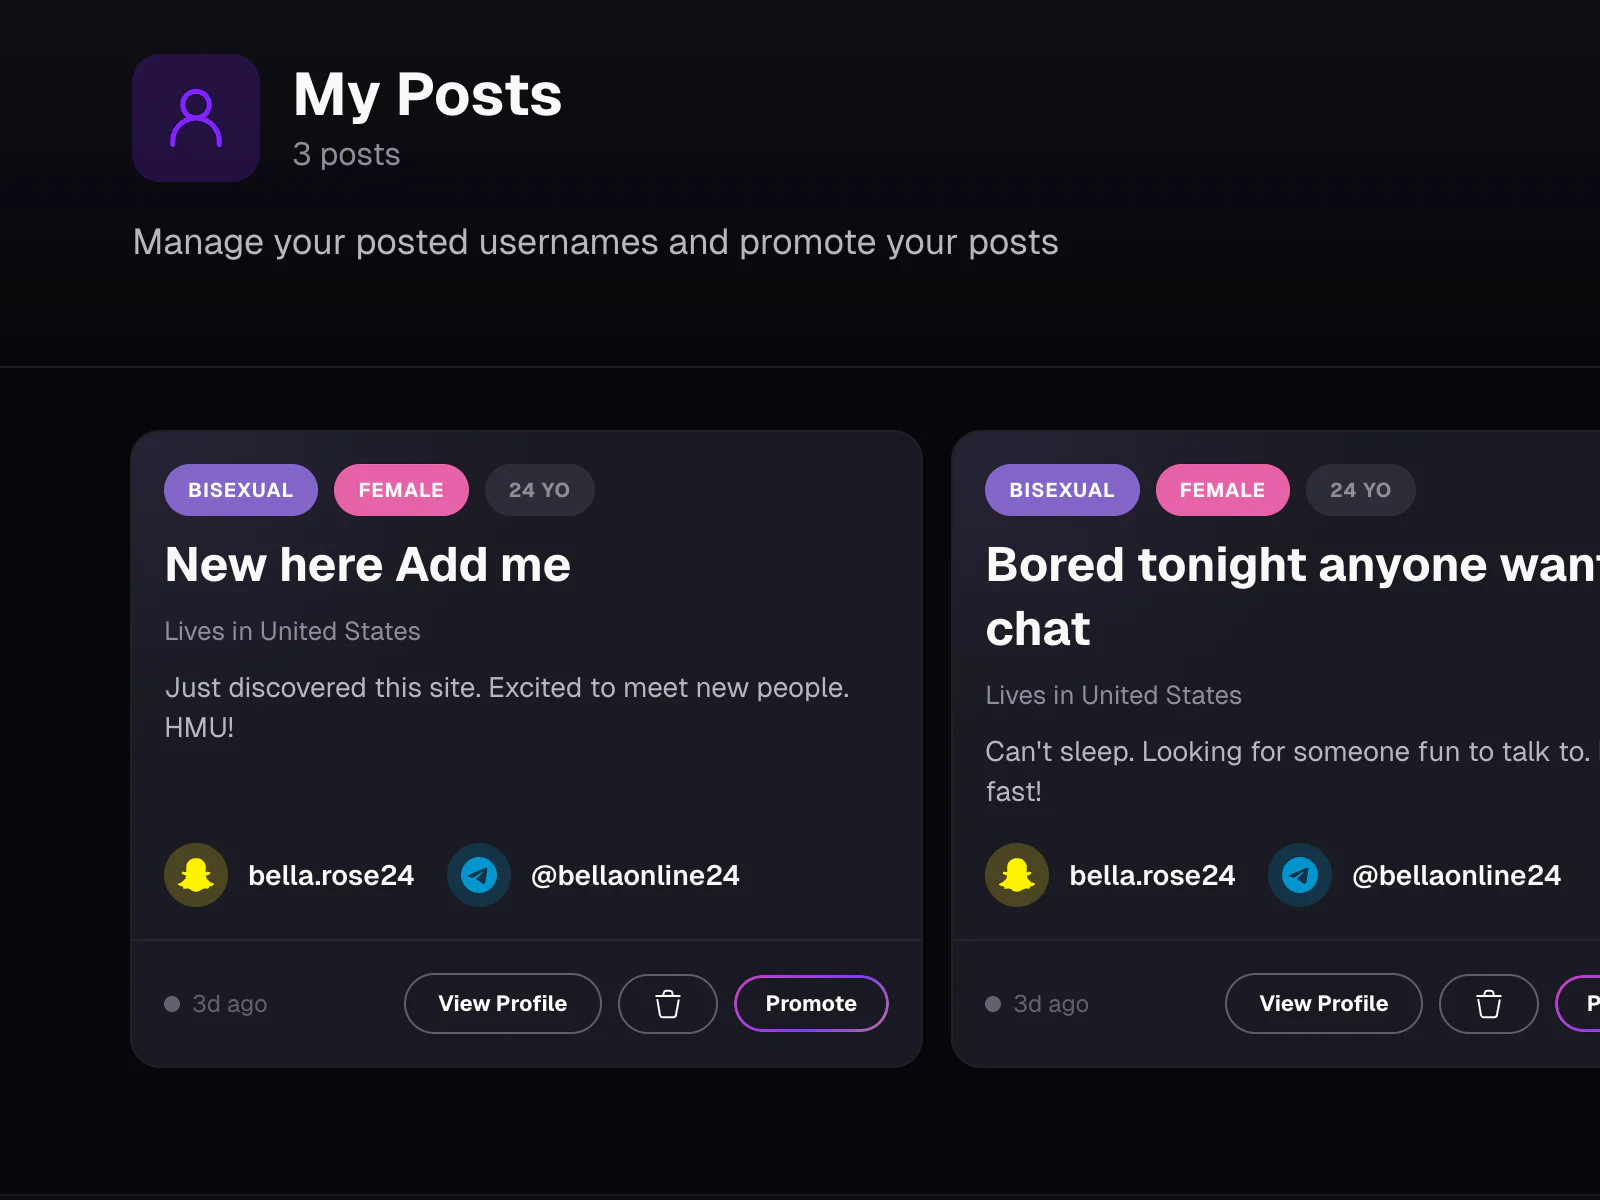This screenshot has height=1200, width=1600.
Task: Click the gray status dot before "3d ago"
Action: (171, 1003)
